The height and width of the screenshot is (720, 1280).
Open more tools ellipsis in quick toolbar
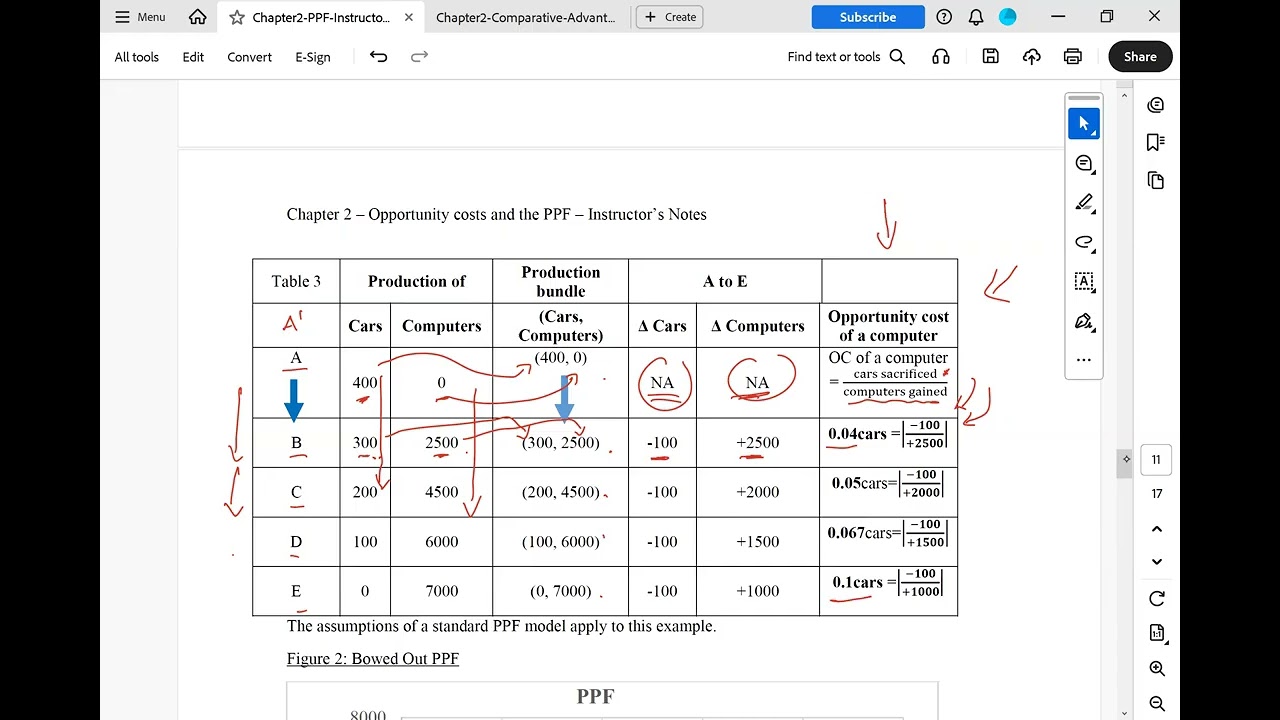coord(1084,360)
